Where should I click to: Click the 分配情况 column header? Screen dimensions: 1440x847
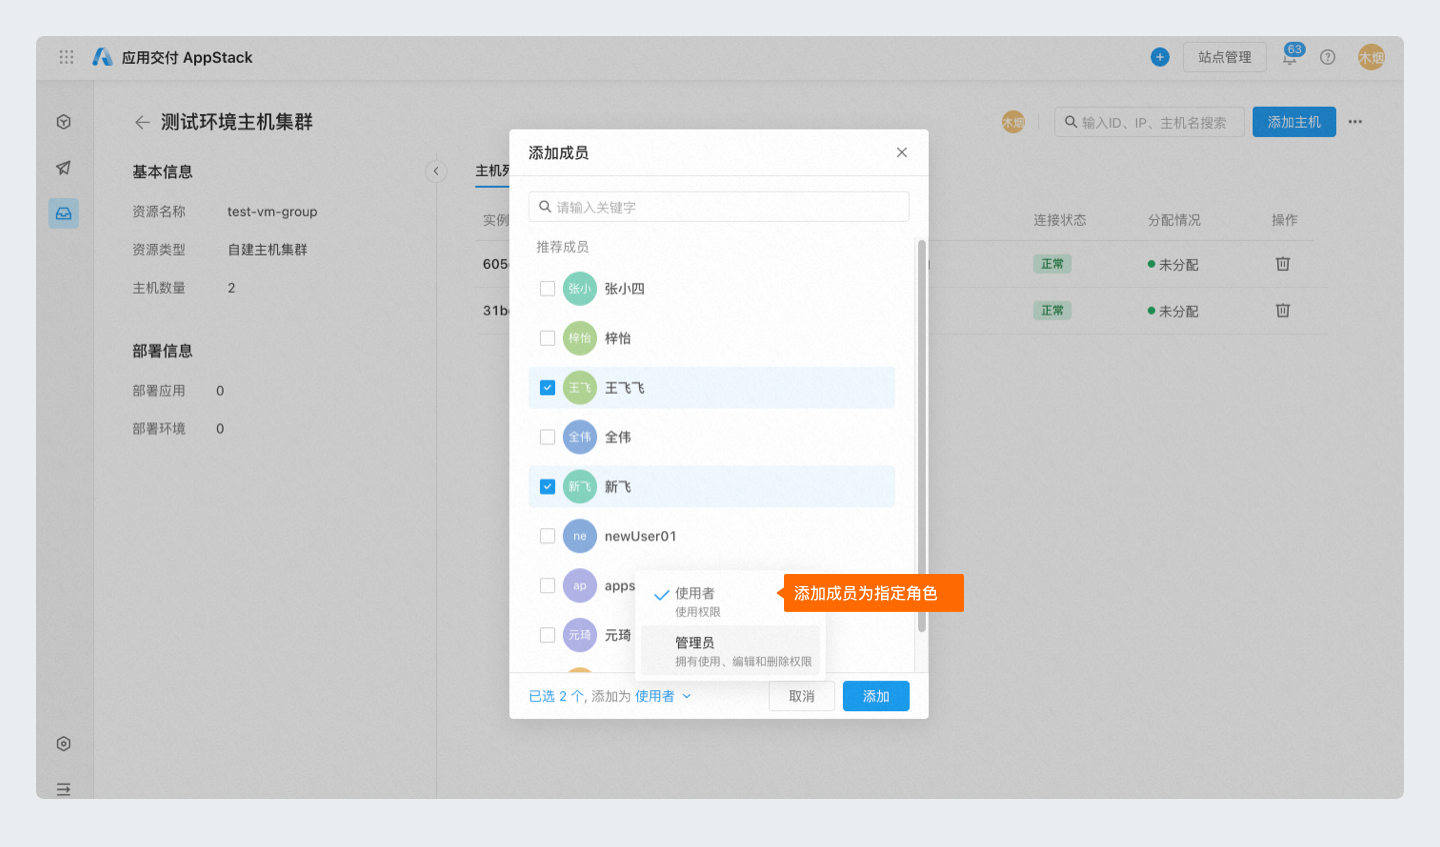(1174, 220)
